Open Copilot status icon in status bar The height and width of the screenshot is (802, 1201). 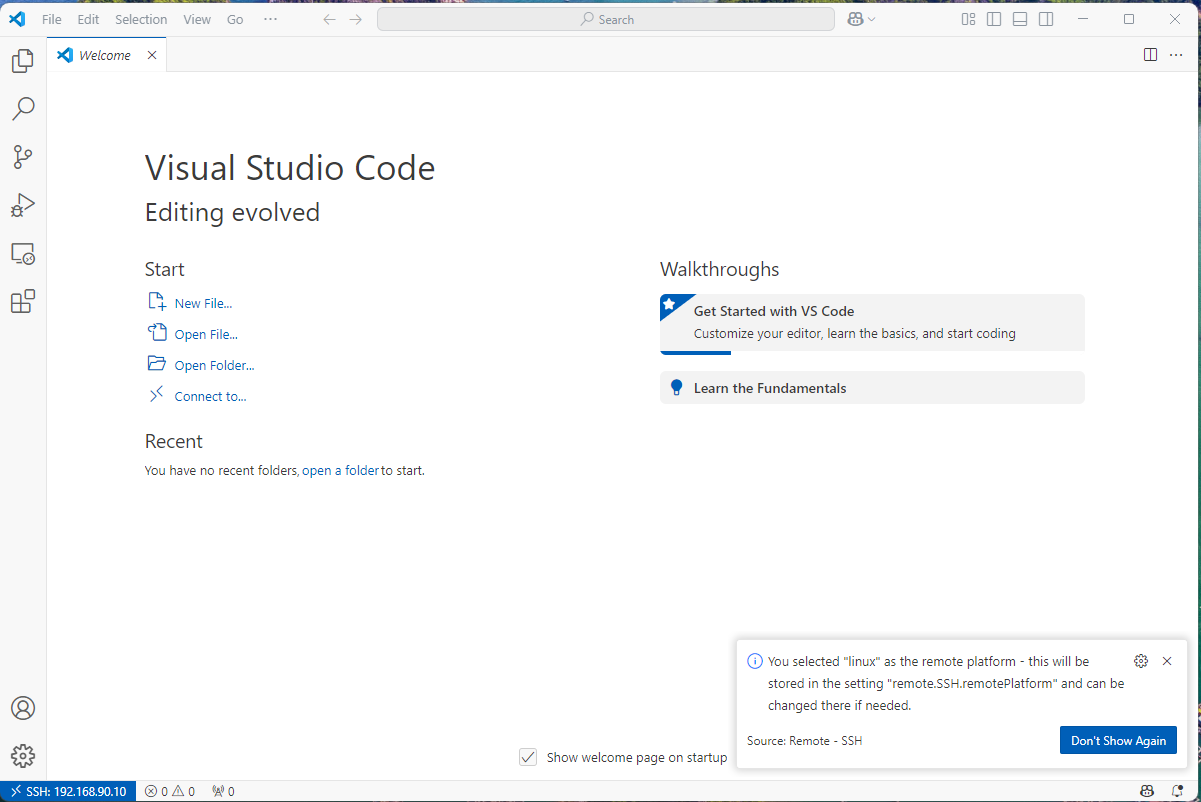pyautogui.click(x=1147, y=791)
